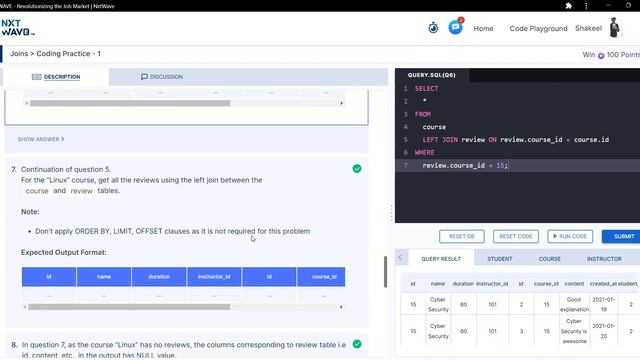The width and height of the screenshot is (640, 360).
Task: Click the 2021-01-20 date cell
Action: [x=604, y=331]
